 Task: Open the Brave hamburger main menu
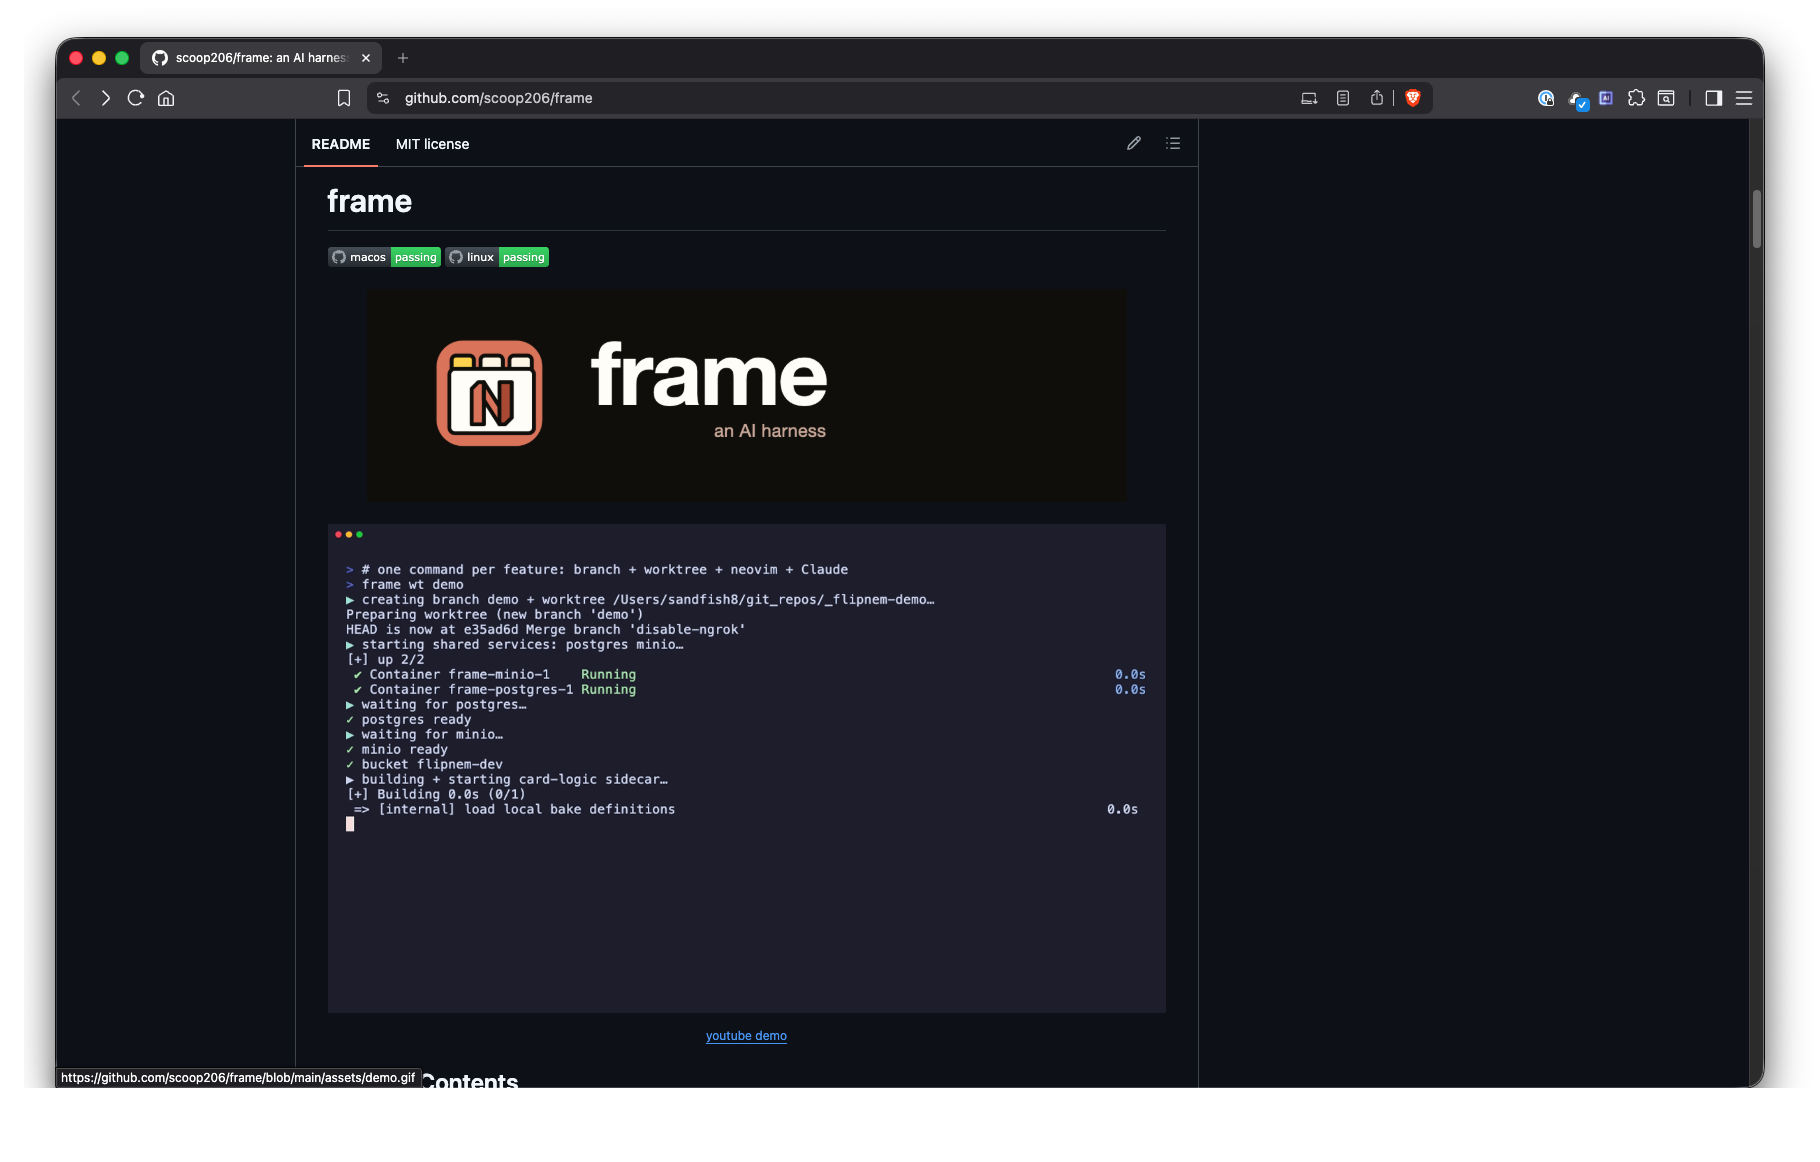(1744, 98)
